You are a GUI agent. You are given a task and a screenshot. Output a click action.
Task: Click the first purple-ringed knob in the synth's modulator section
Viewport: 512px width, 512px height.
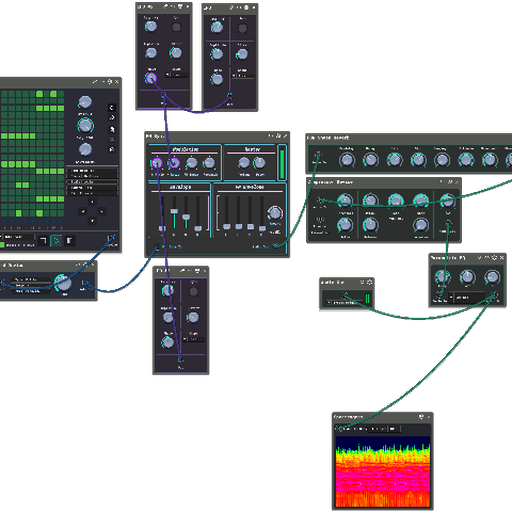pyautogui.click(x=156, y=163)
